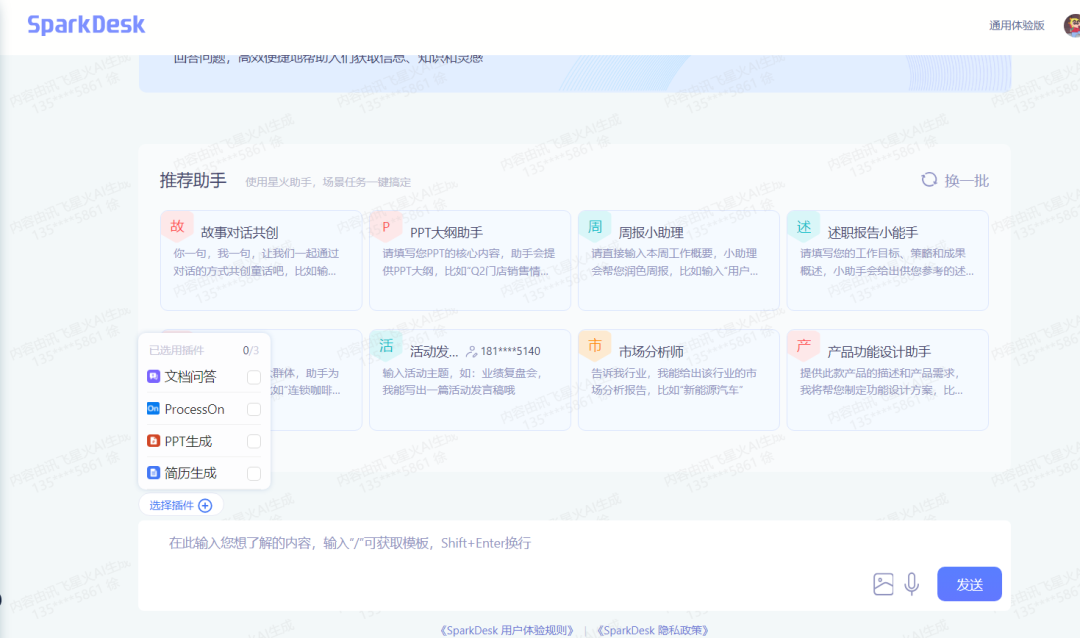This screenshot has height=638, width=1080.
Task: Open SparkDesk 隐私政策 link
Action: click(x=652, y=630)
